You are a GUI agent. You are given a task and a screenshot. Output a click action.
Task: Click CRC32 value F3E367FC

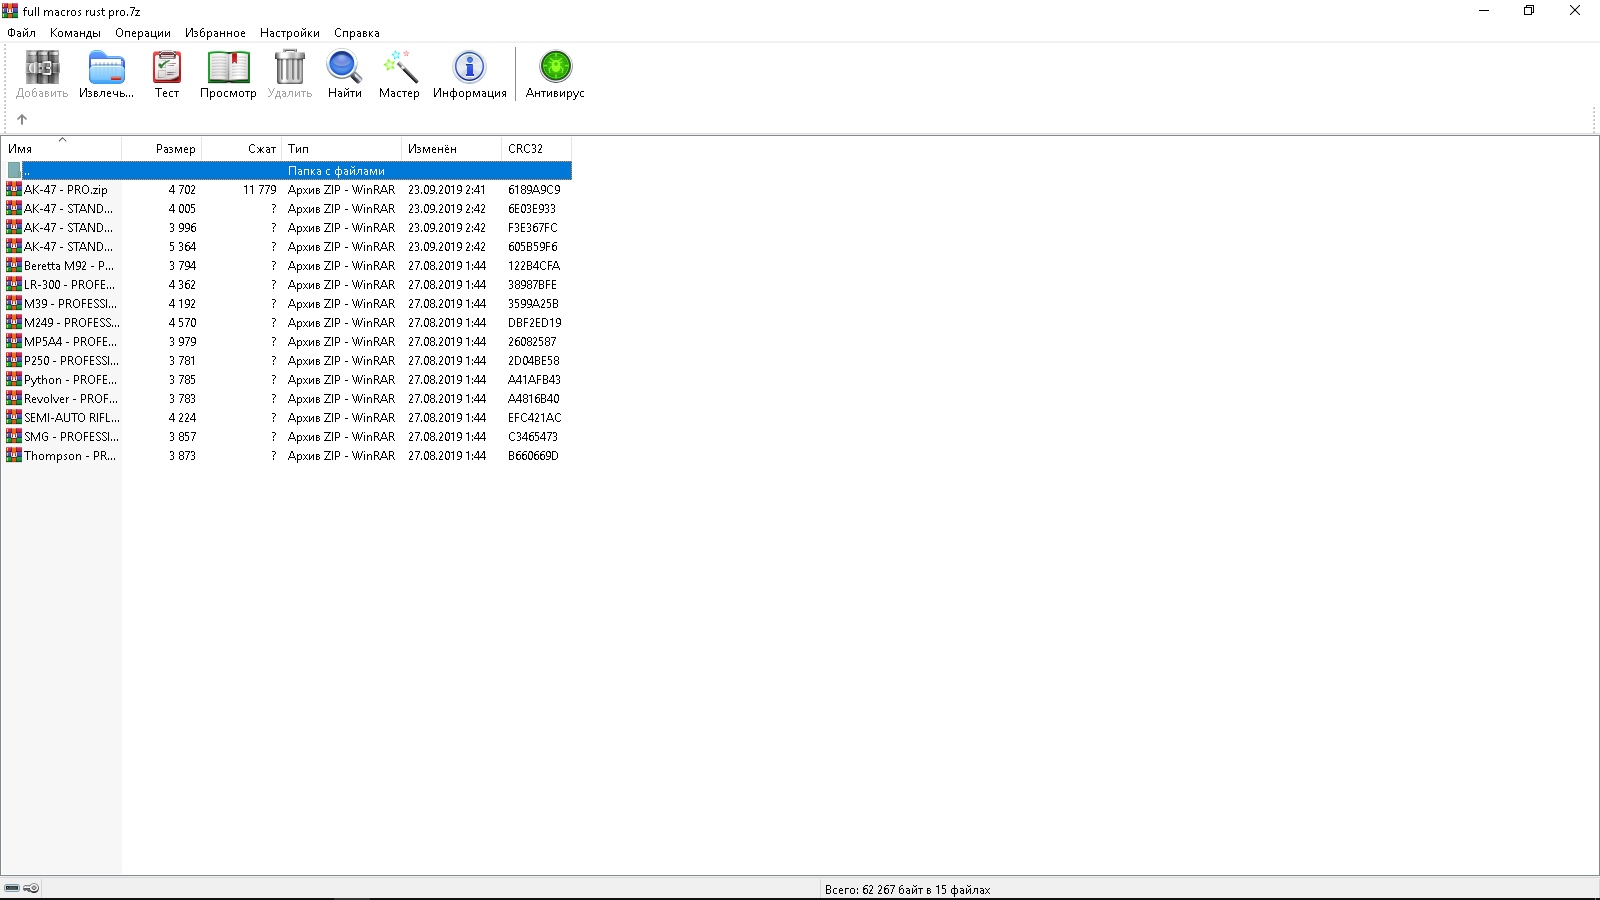tap(533, 227)
